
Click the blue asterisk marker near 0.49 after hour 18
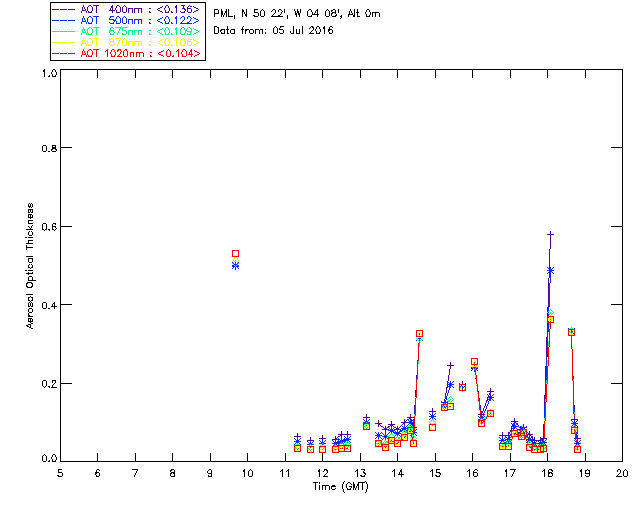[x=550, y=270]
